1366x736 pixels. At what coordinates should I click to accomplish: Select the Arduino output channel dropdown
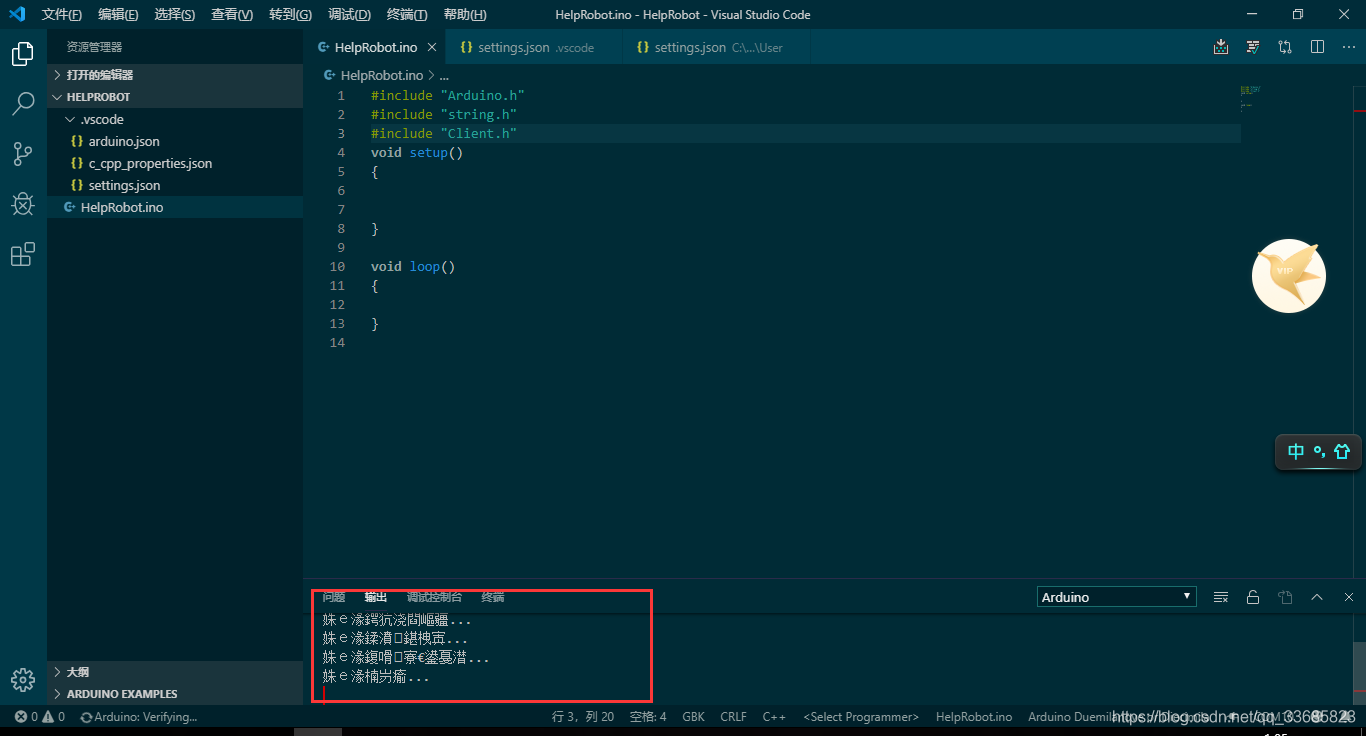(x=1117, y=597)
